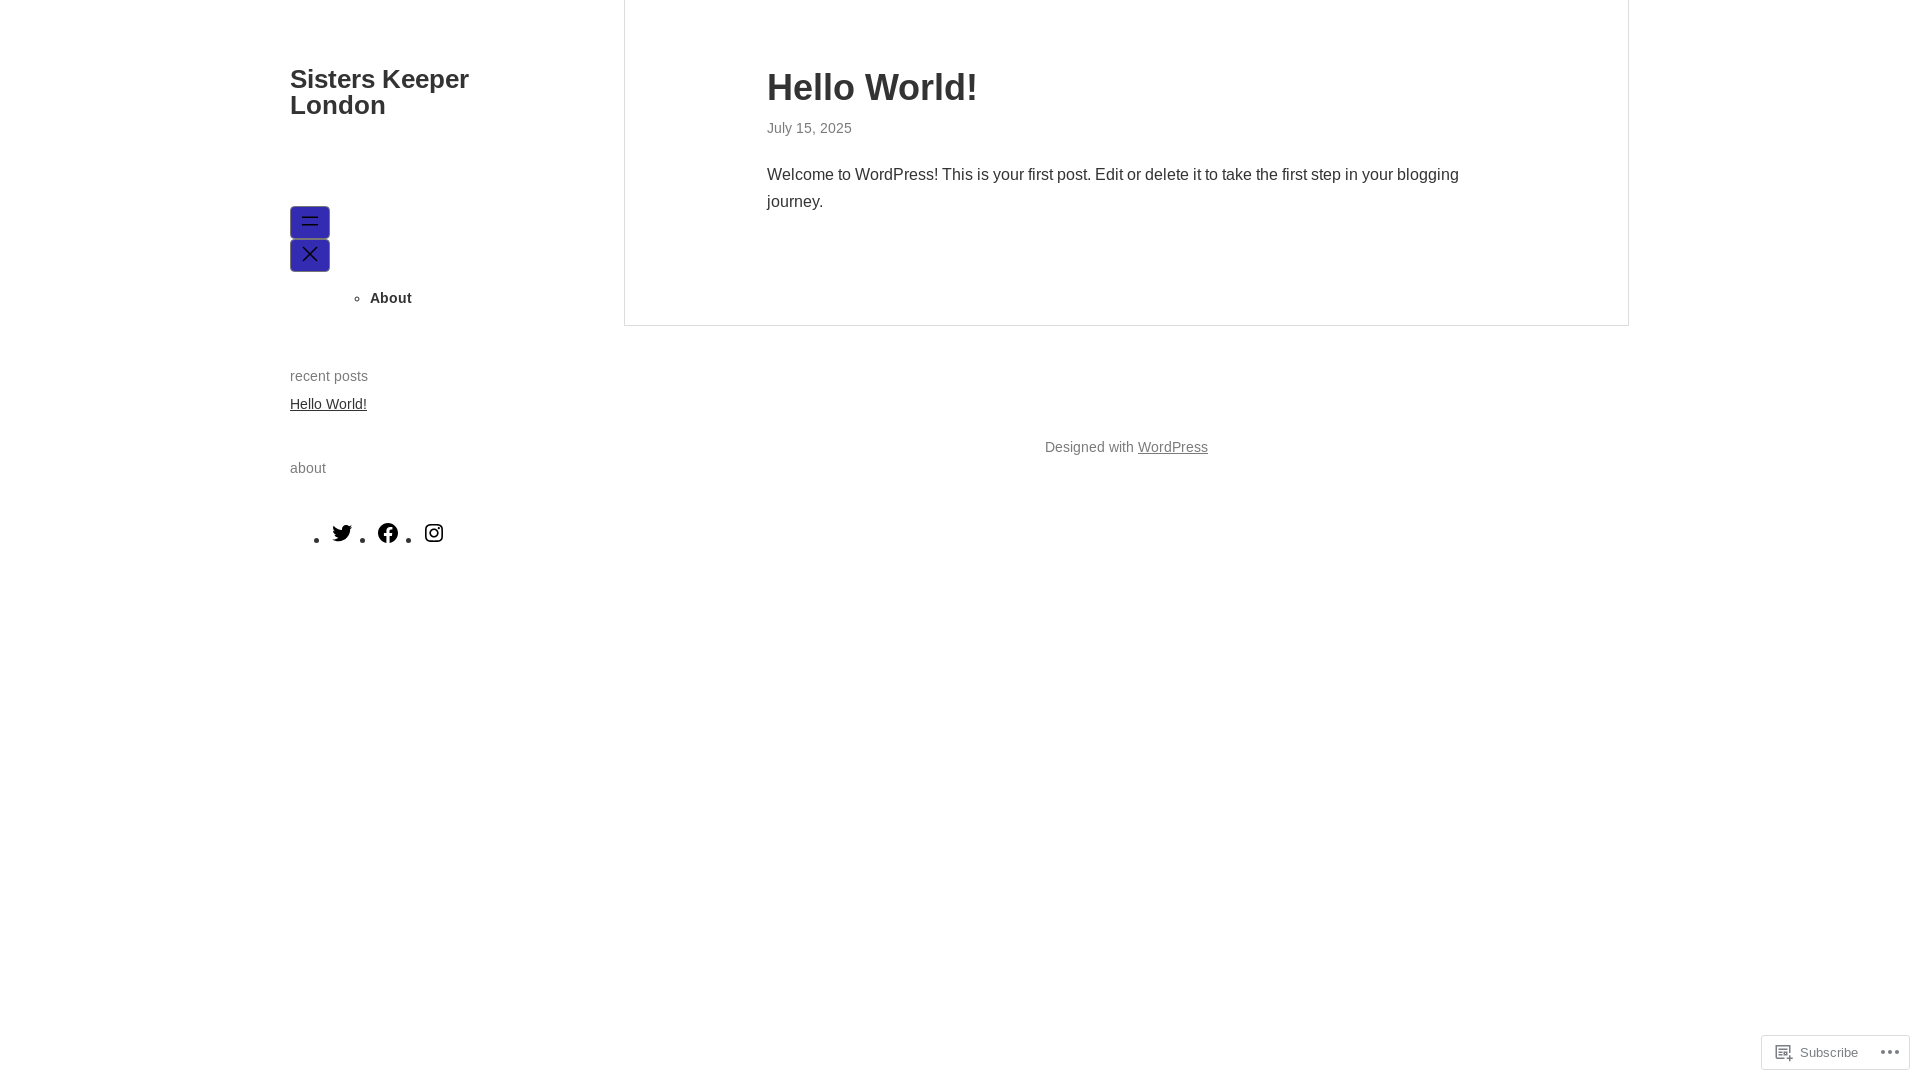Viewport: 1920px width, 1080px height.
Task: Follow the WordPress footer link
Action: pyautogui.click(x=1172, y=447)
